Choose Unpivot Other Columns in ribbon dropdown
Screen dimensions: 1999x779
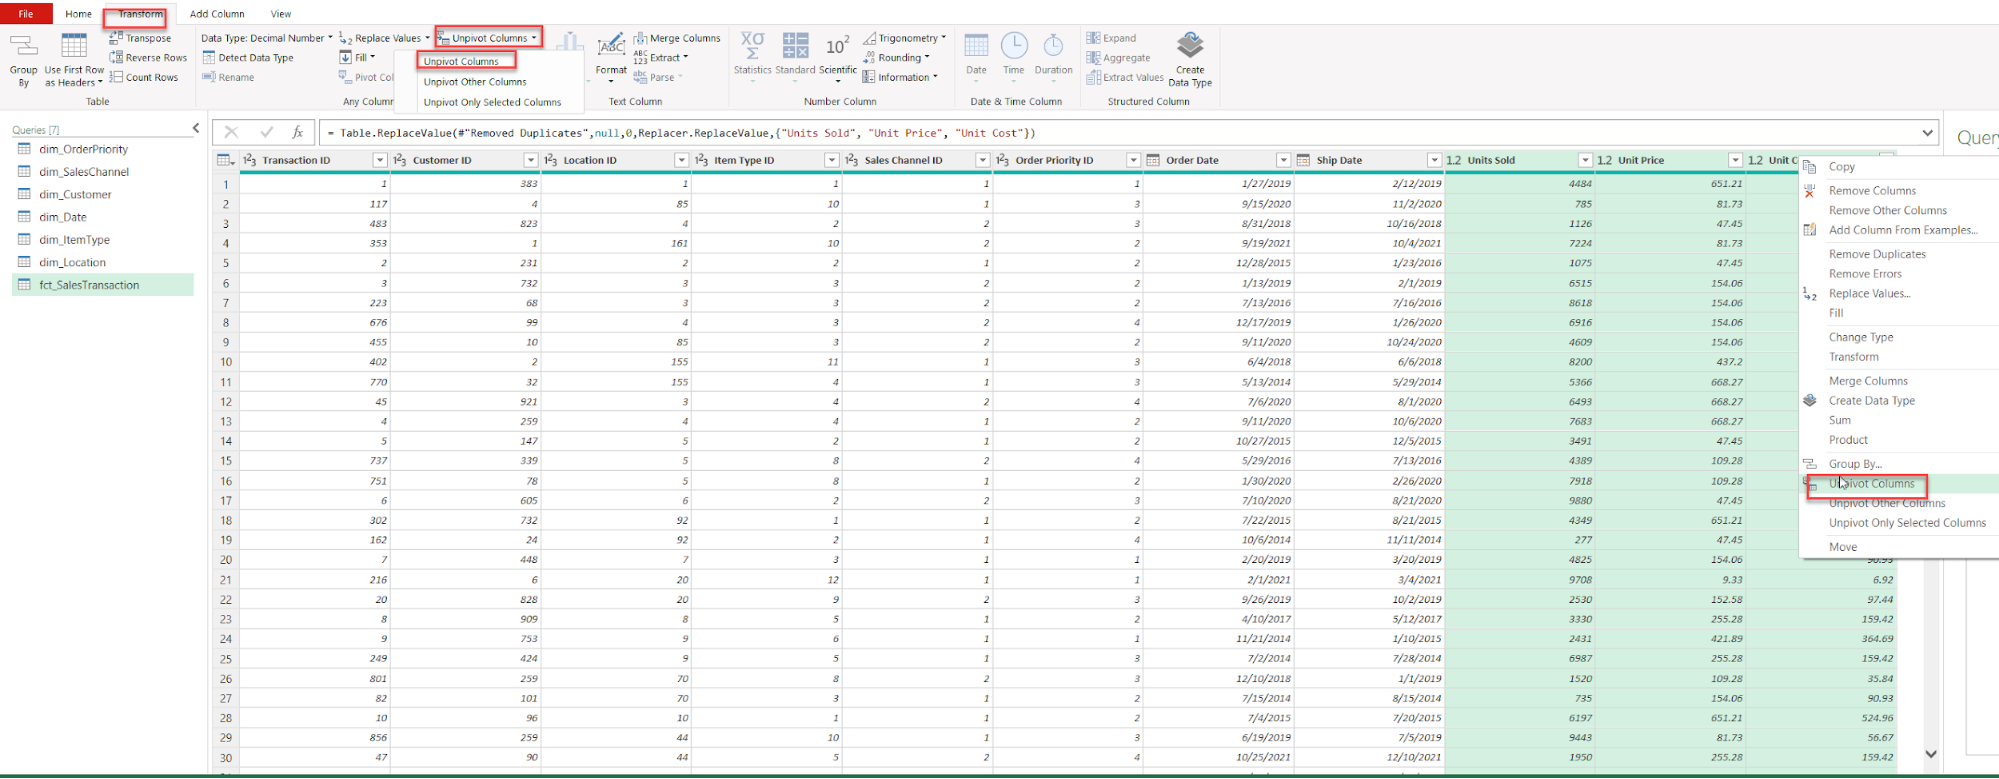coord(475,82)
